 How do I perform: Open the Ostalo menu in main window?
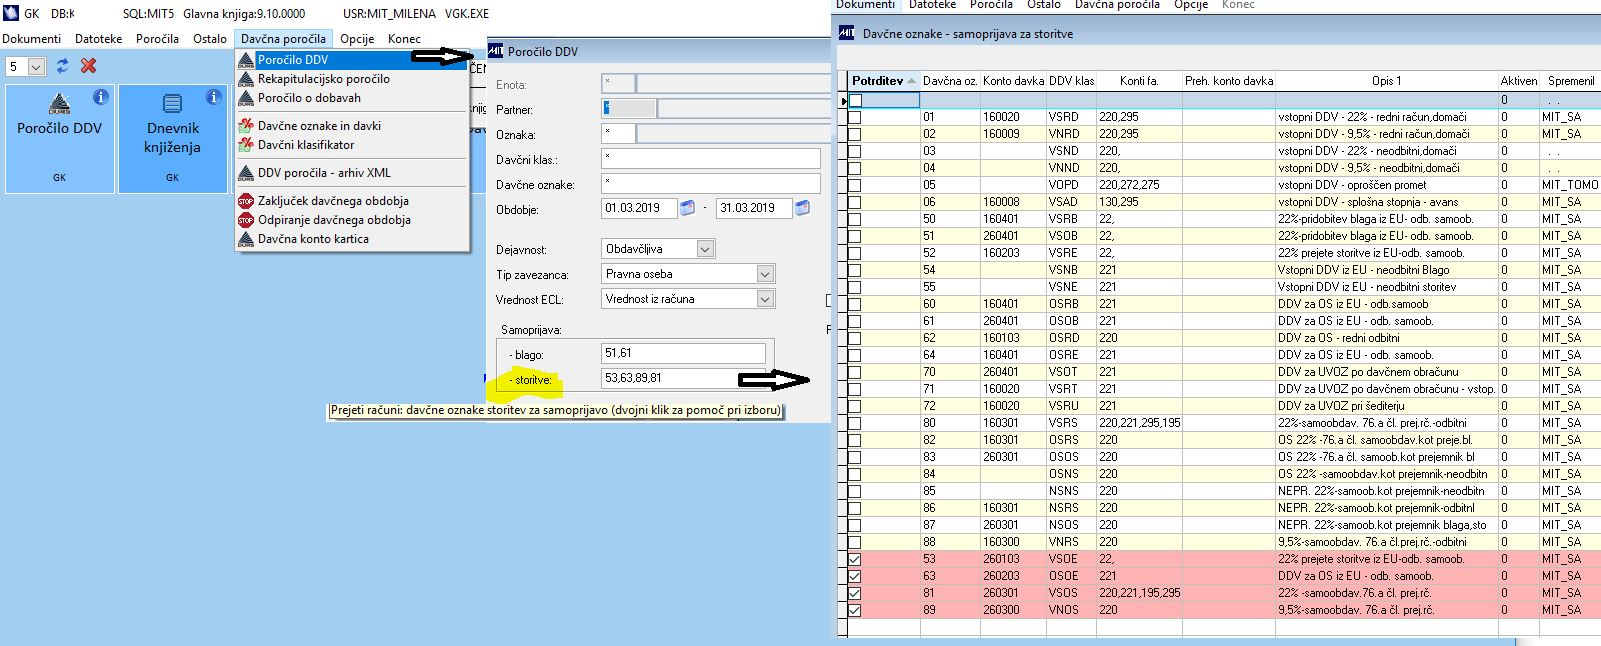tap(210, 39)
